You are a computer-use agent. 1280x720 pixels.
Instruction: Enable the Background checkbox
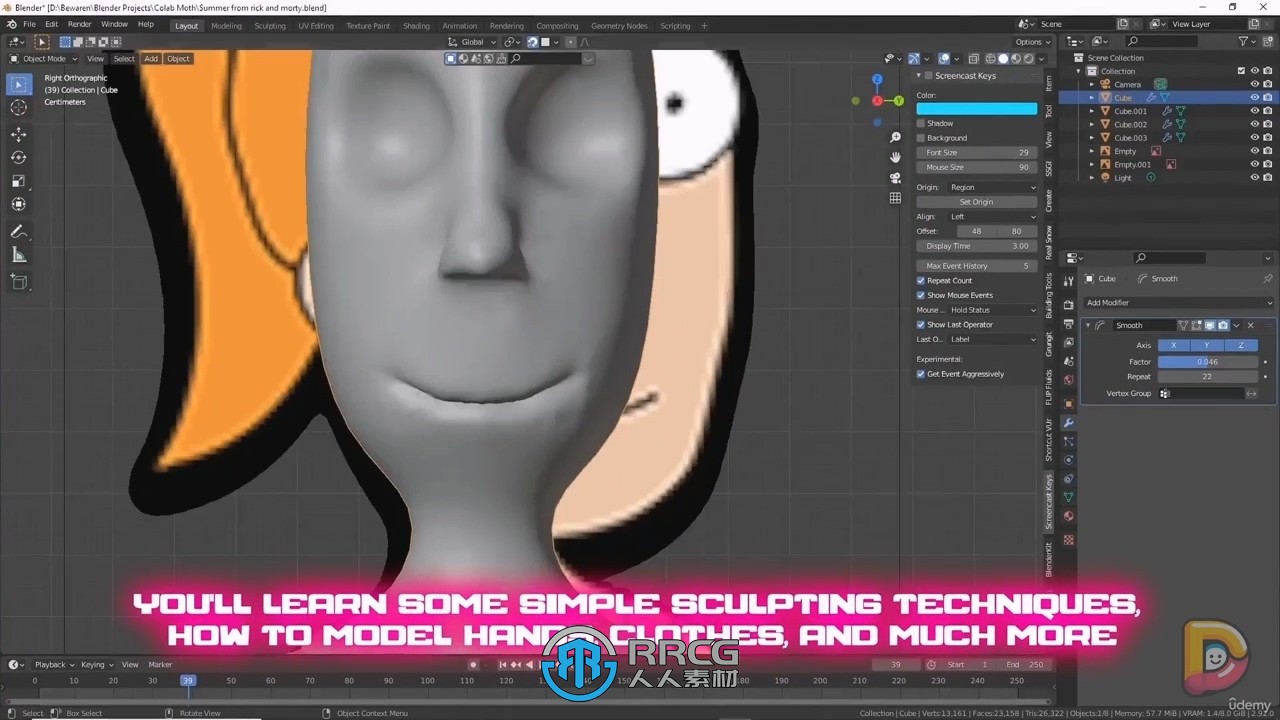[x=921, y=138]
